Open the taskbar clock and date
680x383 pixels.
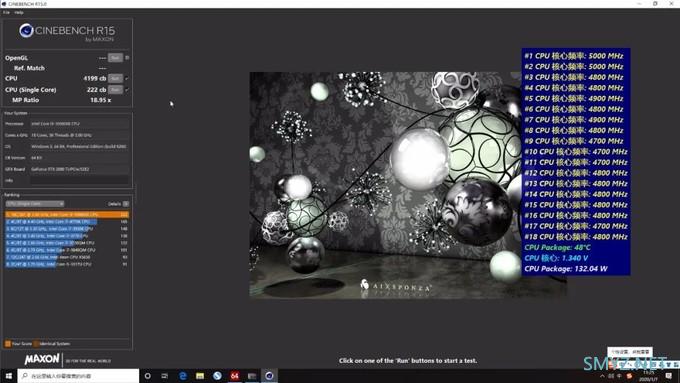point(649,376)
